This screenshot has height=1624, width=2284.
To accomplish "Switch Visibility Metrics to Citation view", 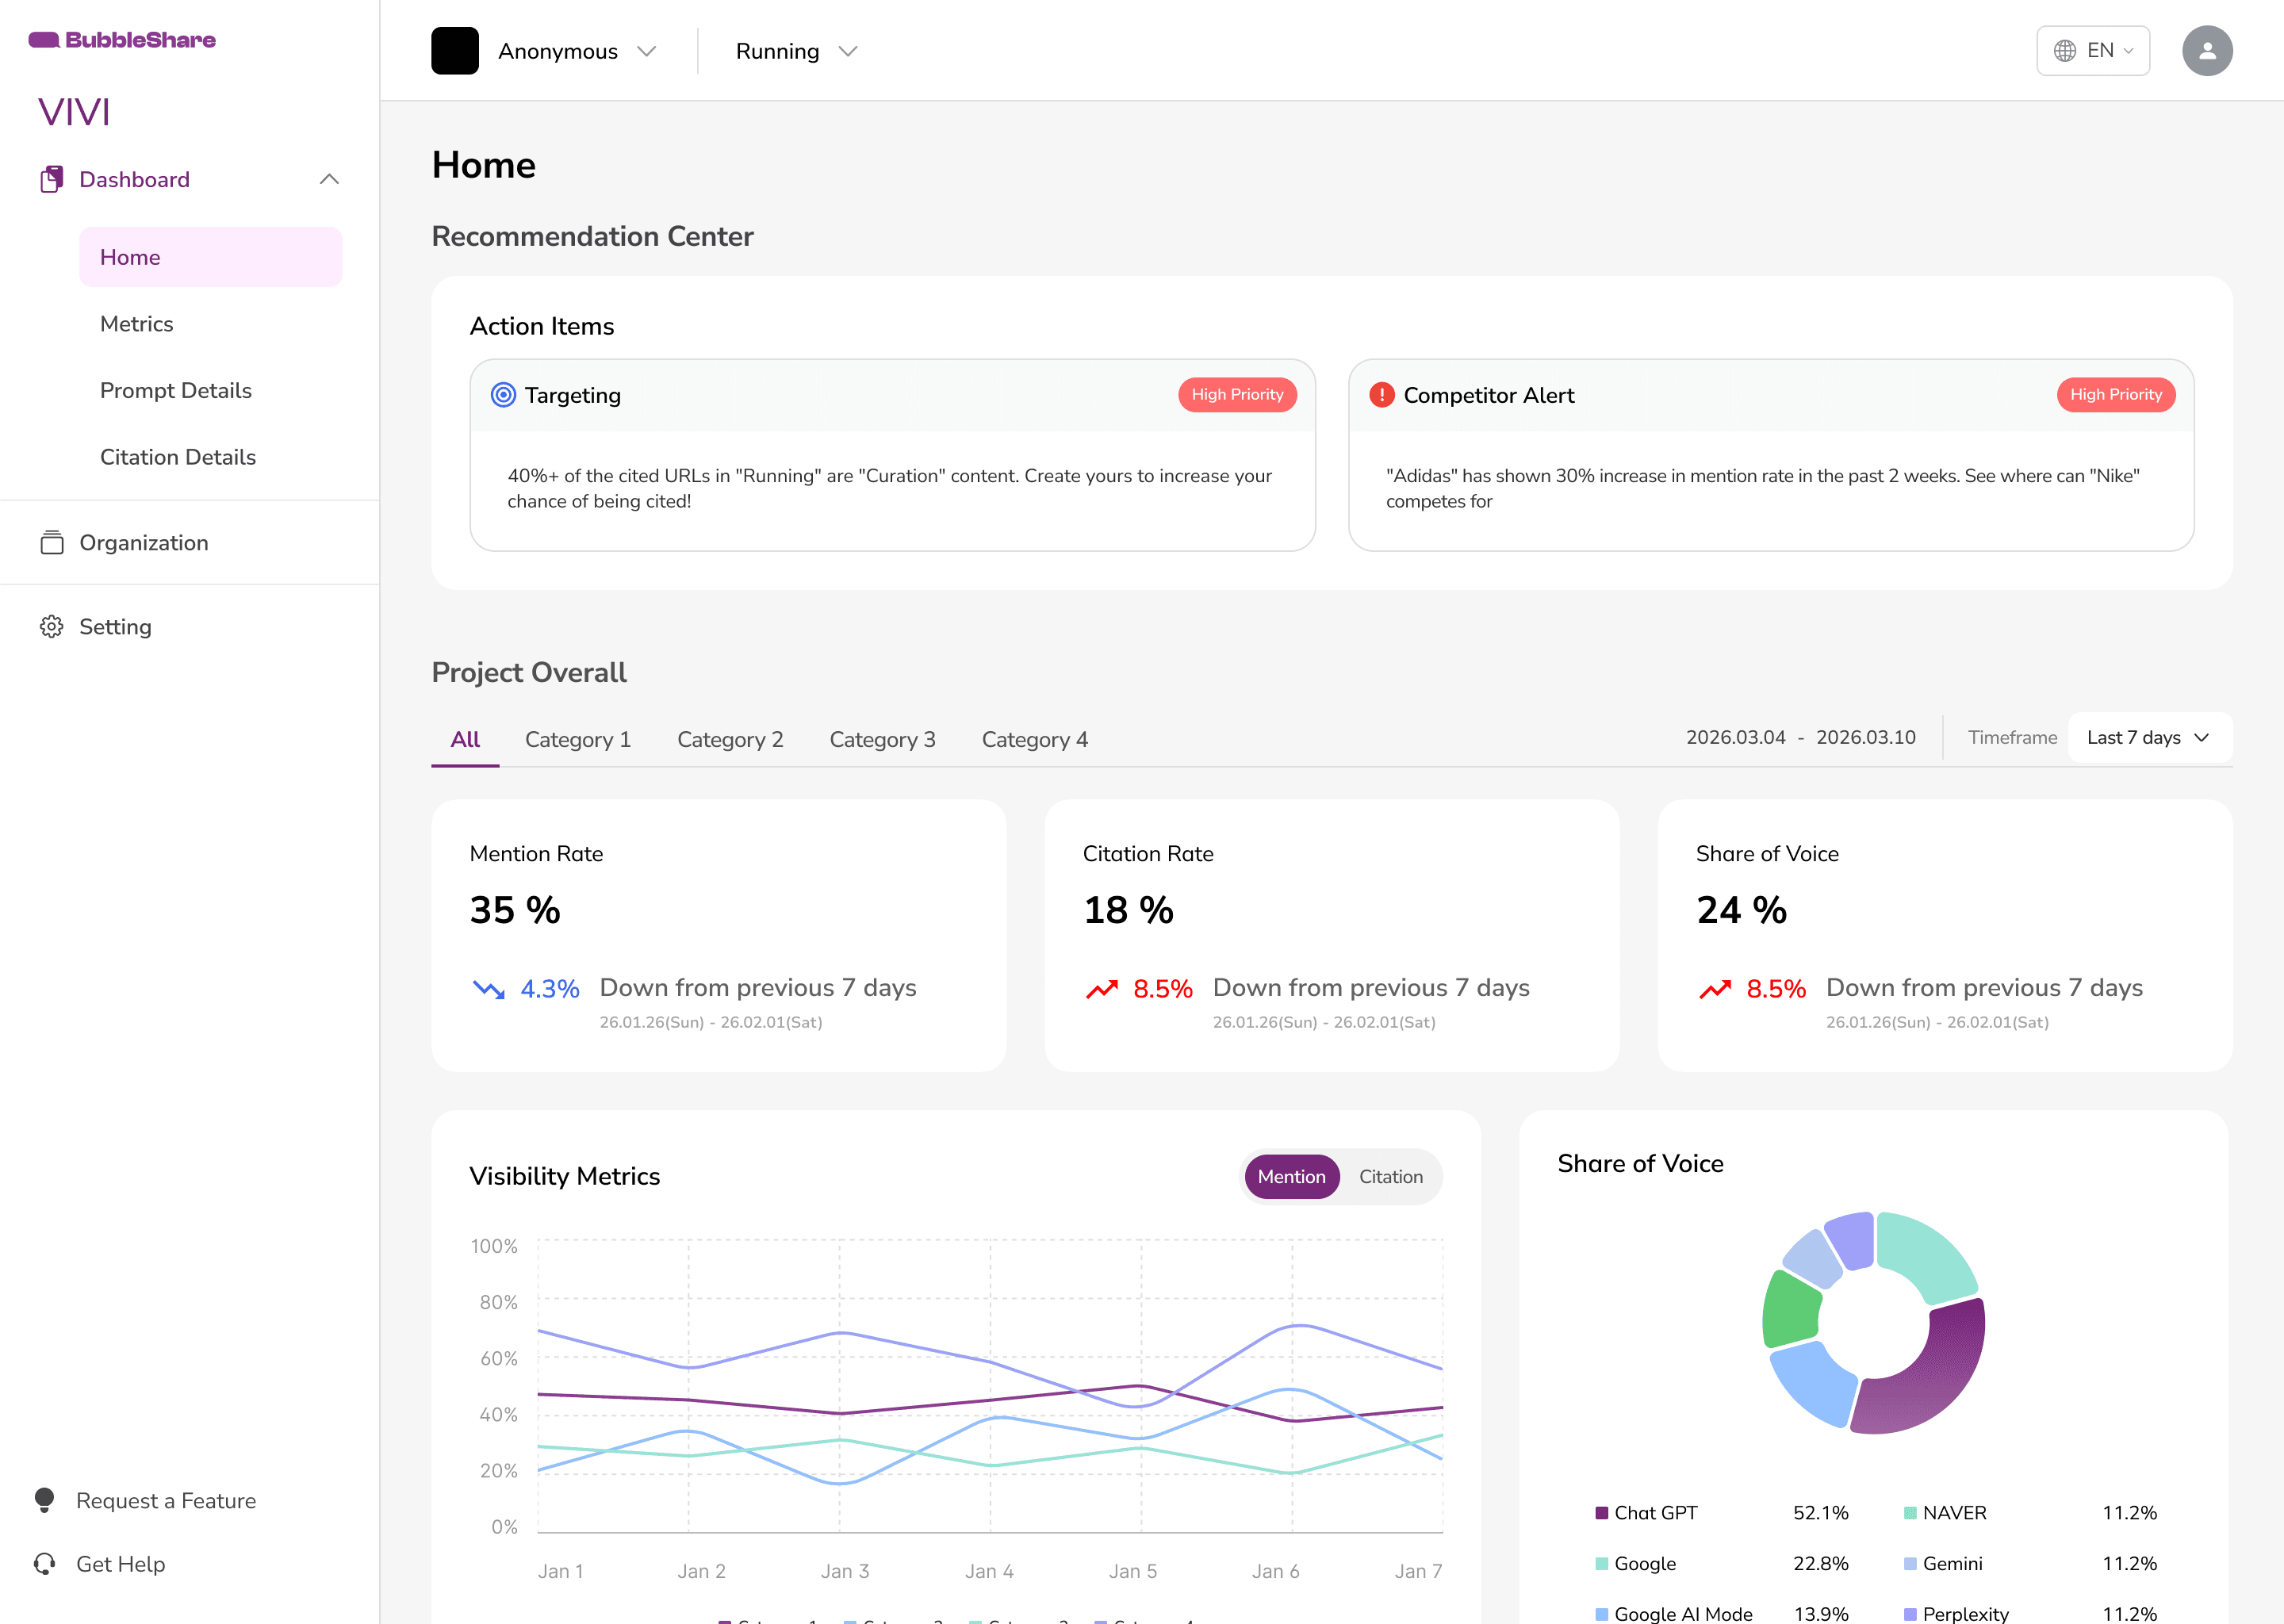I will coord(1390,1176).
